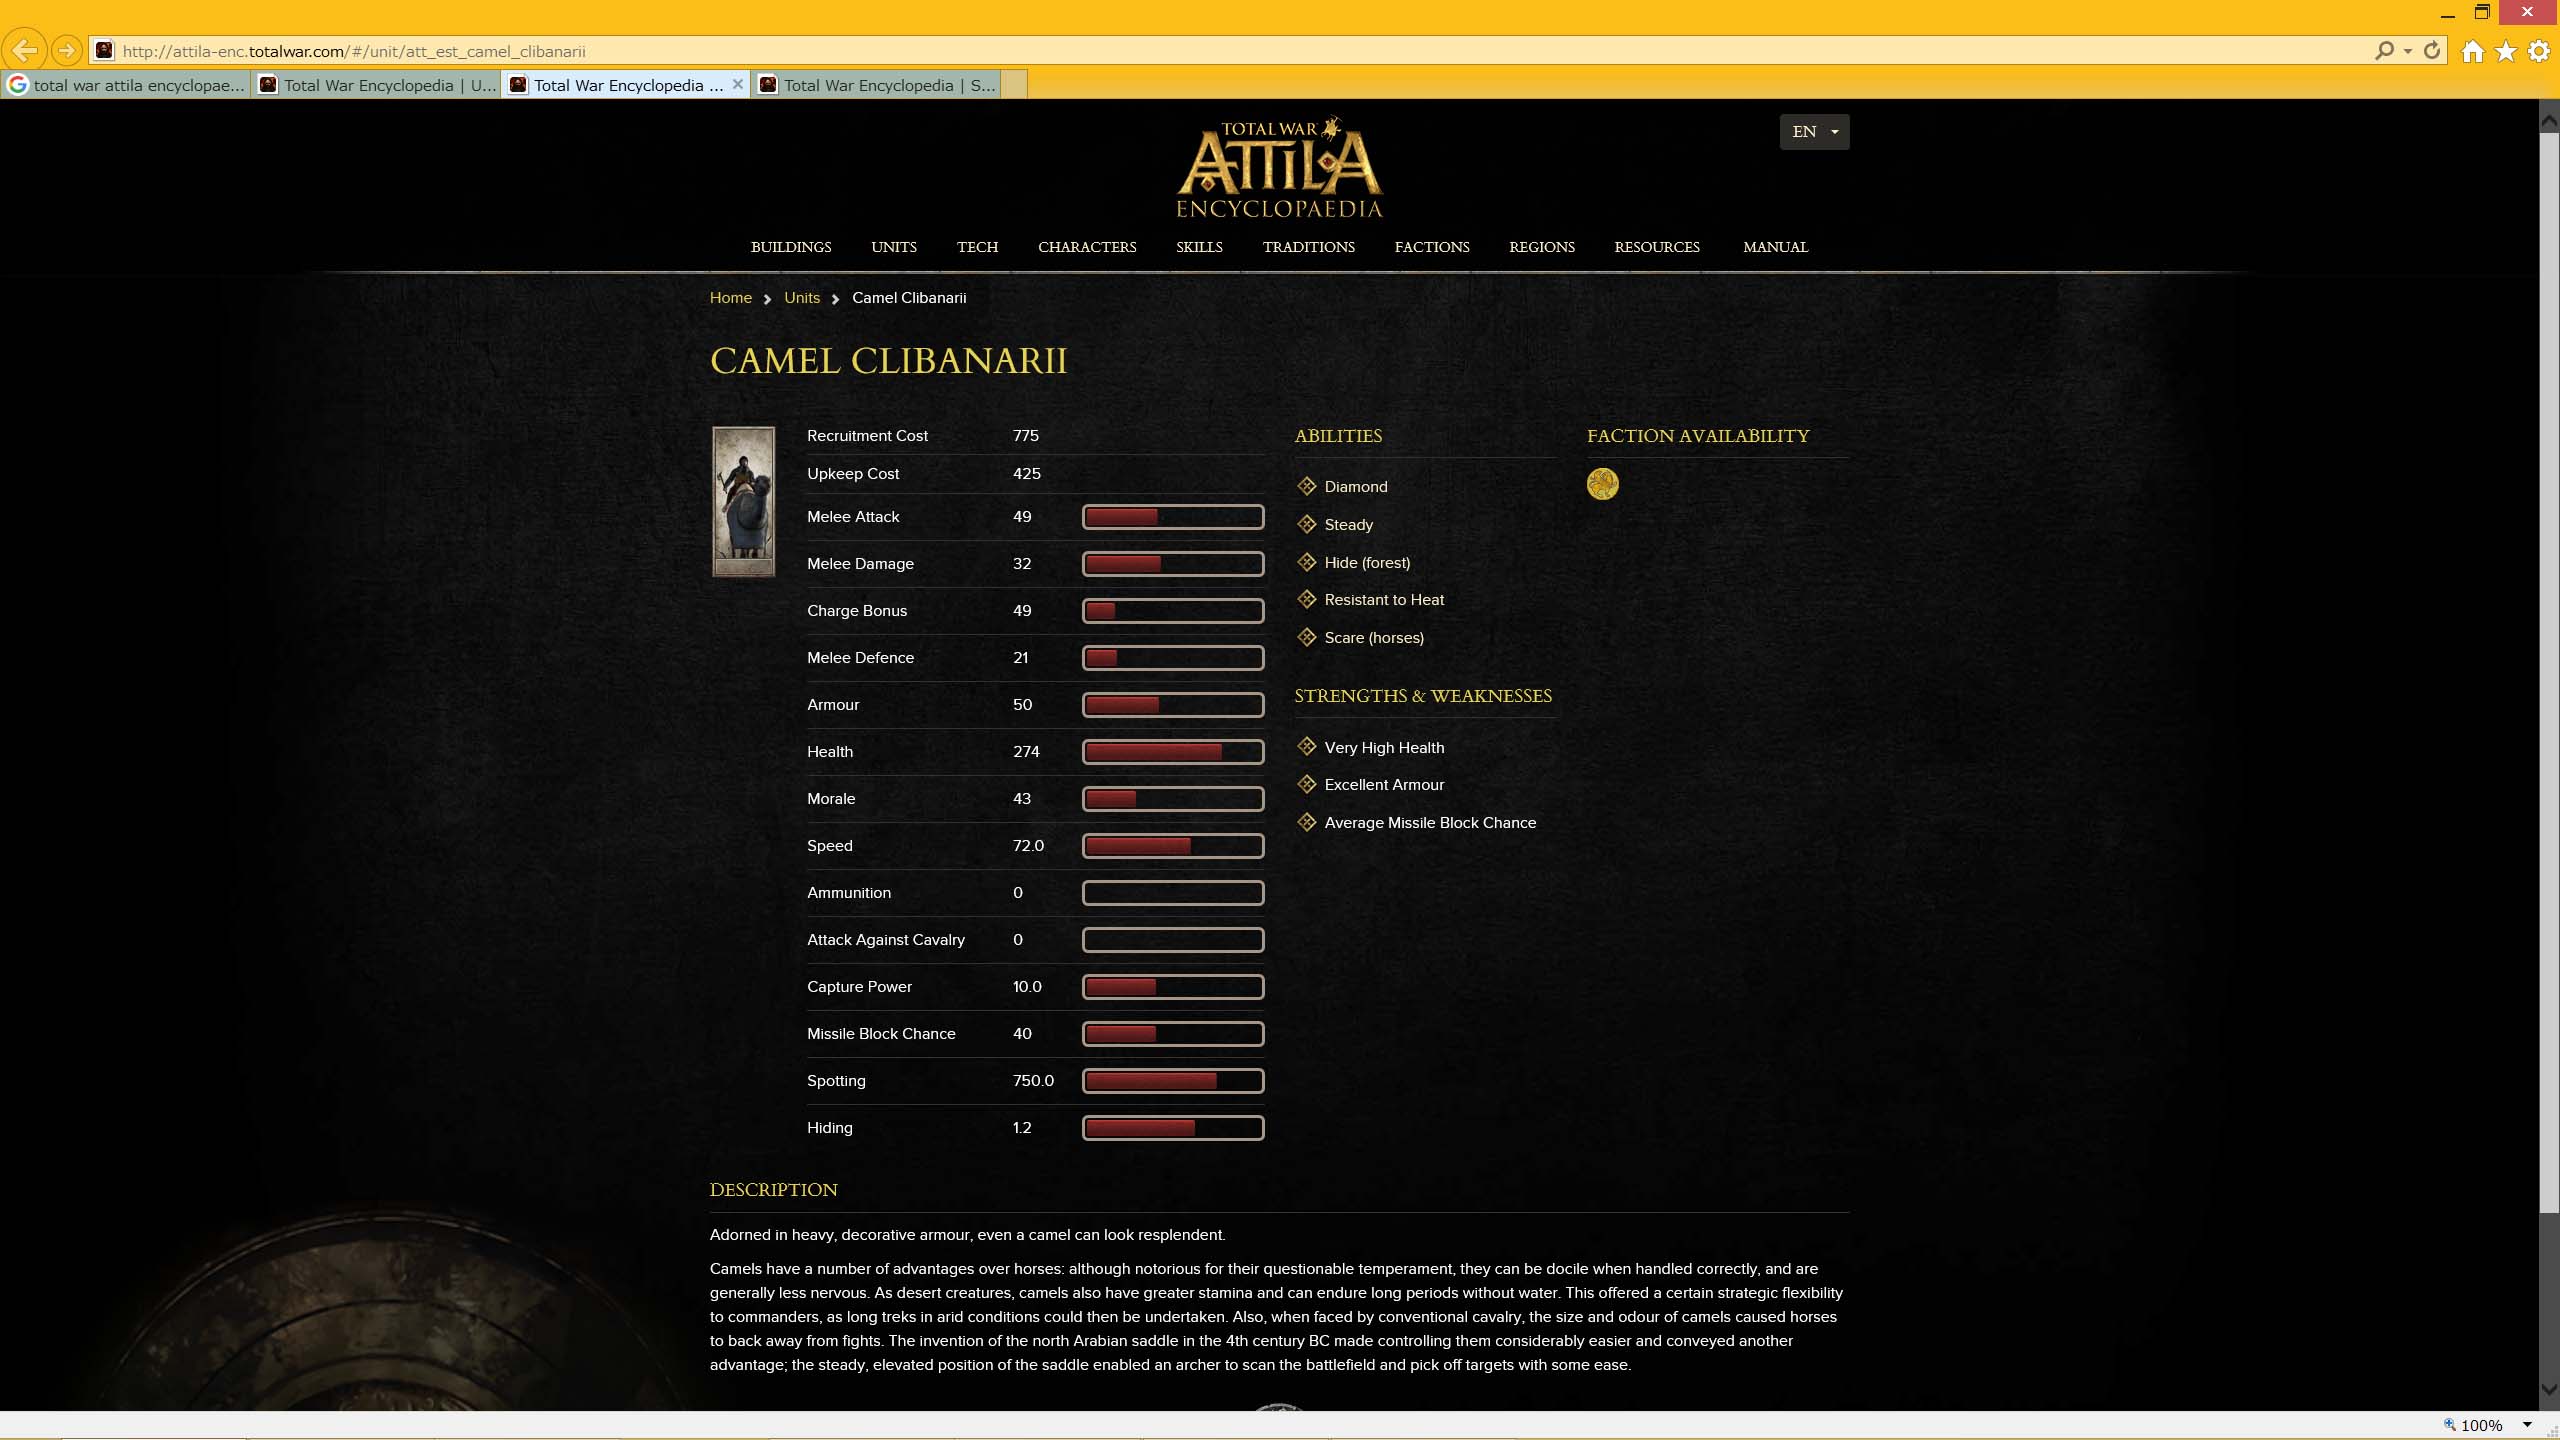Open the Tech menu
The height and width of the screenshot is (1440, 2560).
(977, 247)
